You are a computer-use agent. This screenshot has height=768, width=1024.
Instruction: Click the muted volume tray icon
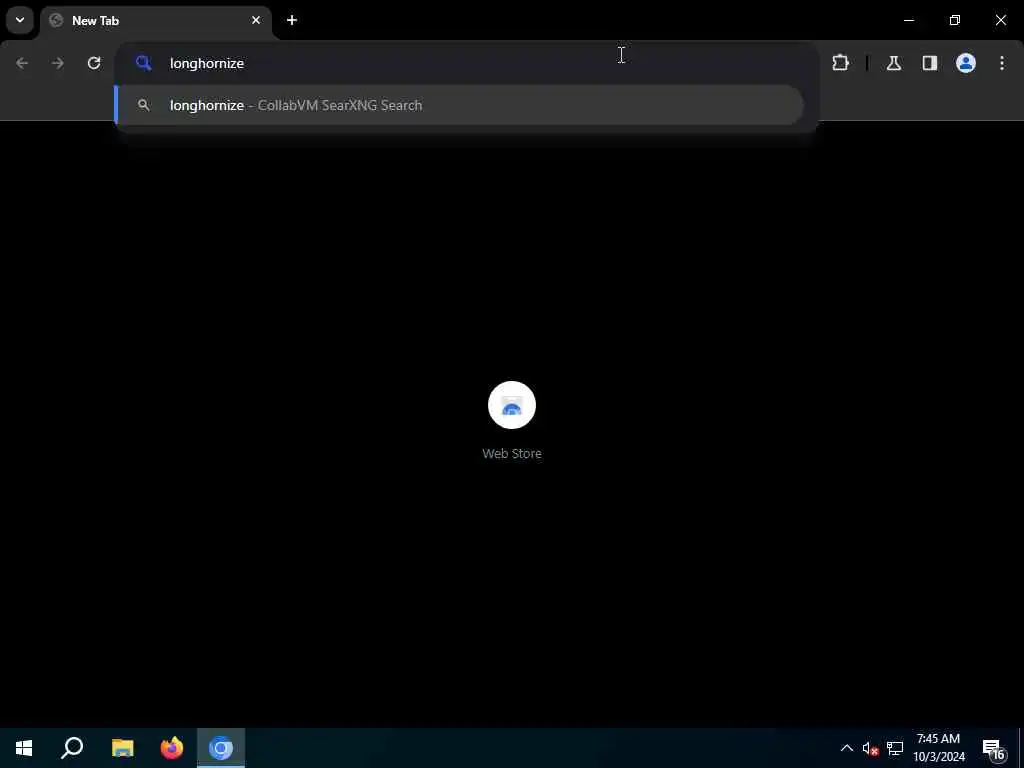pos(870,748)
